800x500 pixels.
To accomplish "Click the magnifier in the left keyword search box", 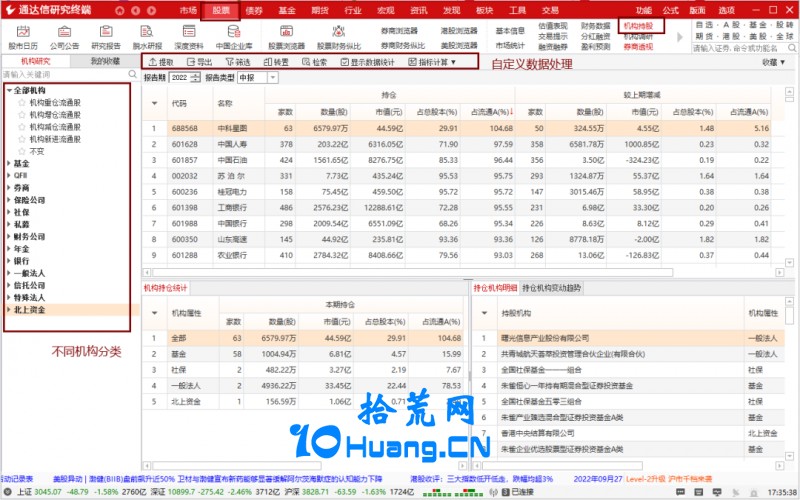I will click(x=133, y=74).
